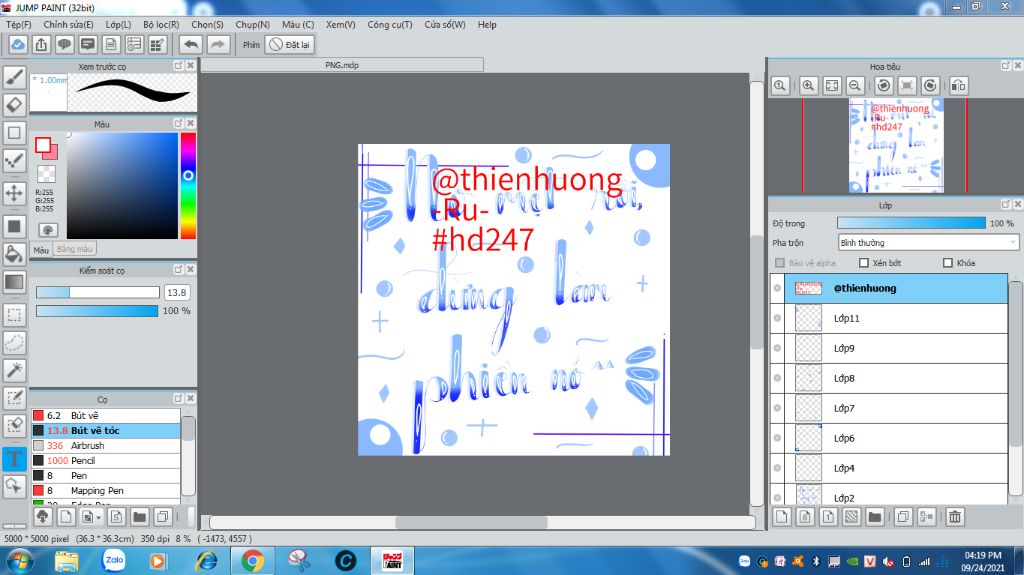Click the foreground color swatch
This screenshot has width=1024, height=575.
pos(44,145)
